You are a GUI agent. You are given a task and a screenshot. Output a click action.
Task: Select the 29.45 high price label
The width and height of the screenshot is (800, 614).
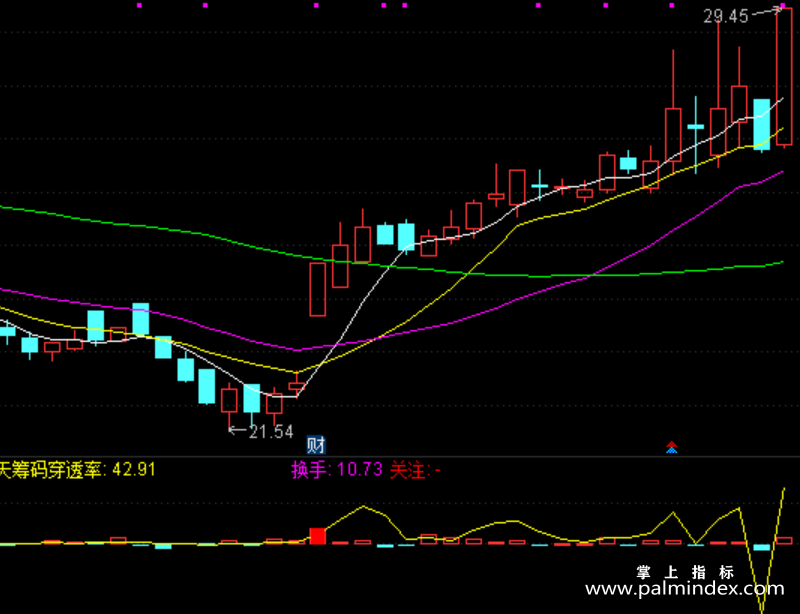(726, 17)
